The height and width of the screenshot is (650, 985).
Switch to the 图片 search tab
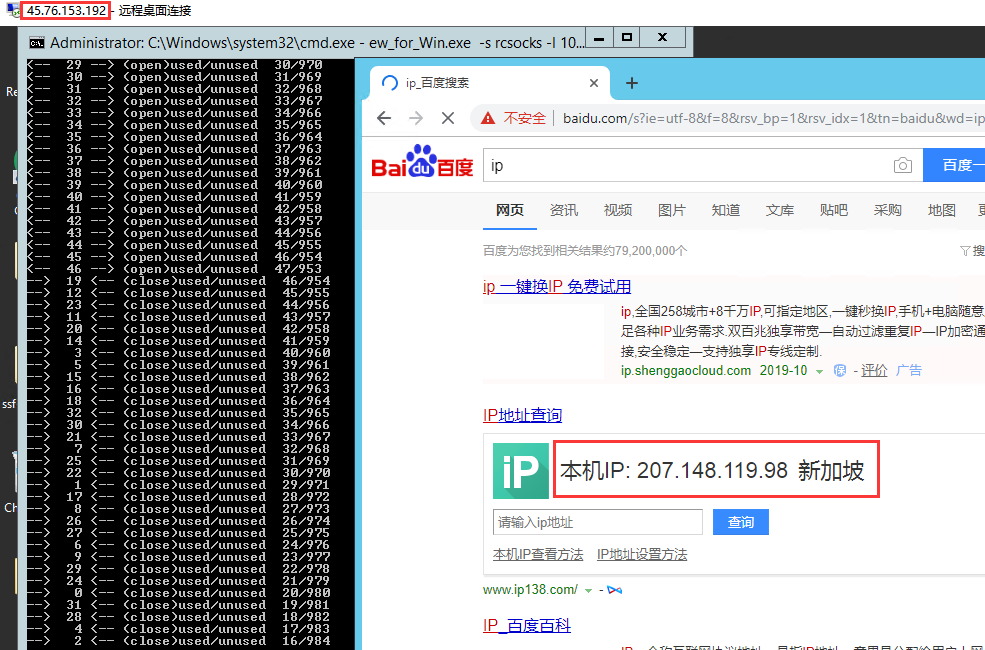[x=671, y=211]
